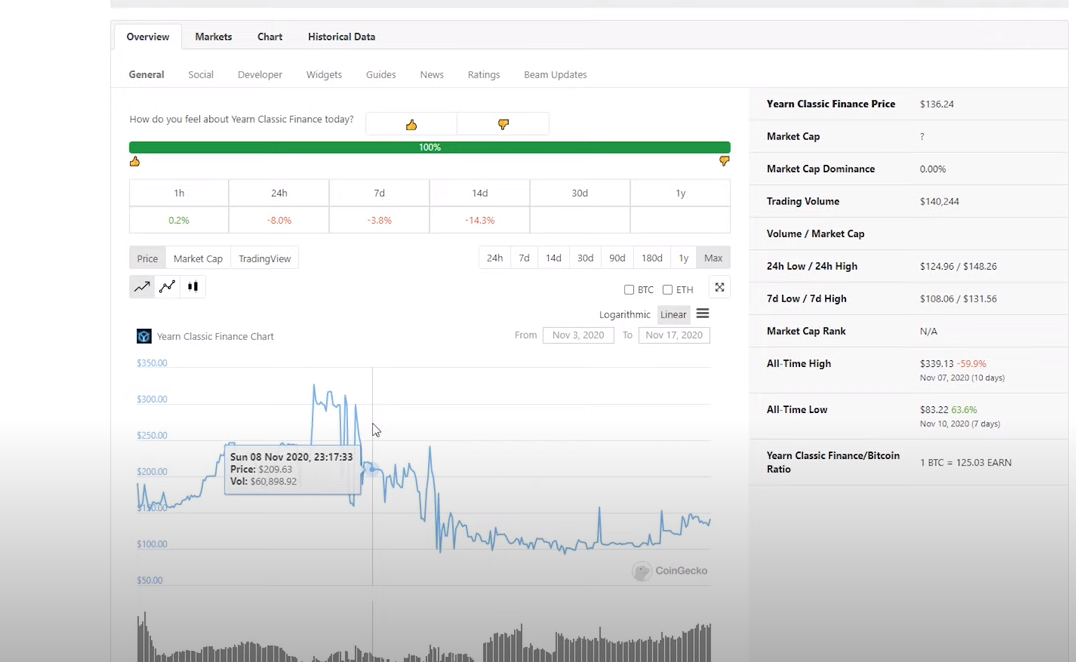The height and width of the screenshot is (662, 1076).
Task: Select the Ratings sub-tab
Action: [484, 74]
